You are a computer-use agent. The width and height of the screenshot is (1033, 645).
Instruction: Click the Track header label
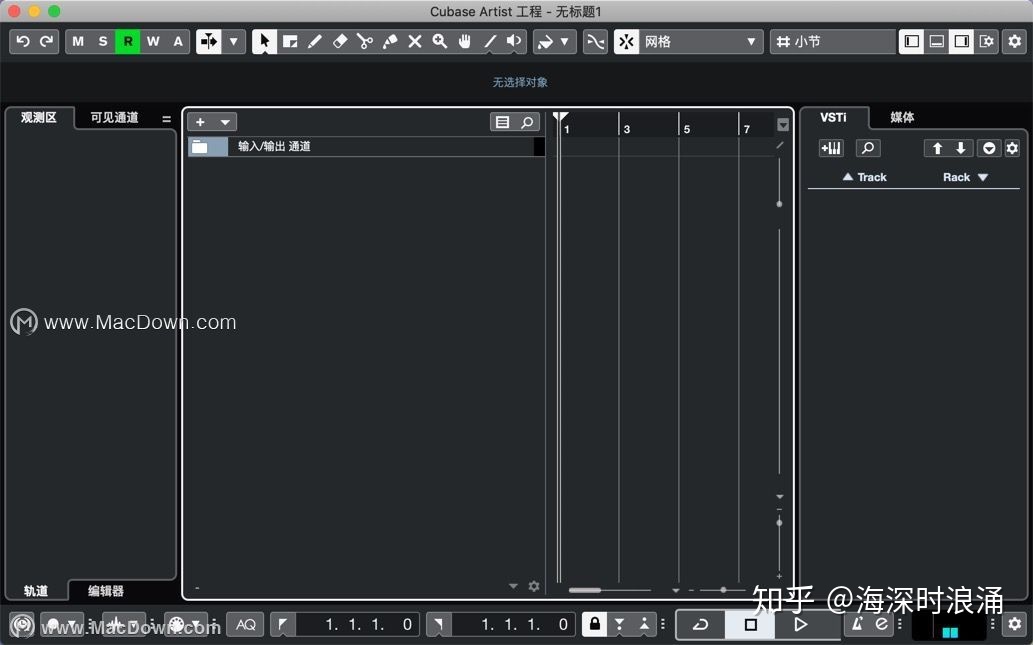pyautogui.click(x=872, y=177)
